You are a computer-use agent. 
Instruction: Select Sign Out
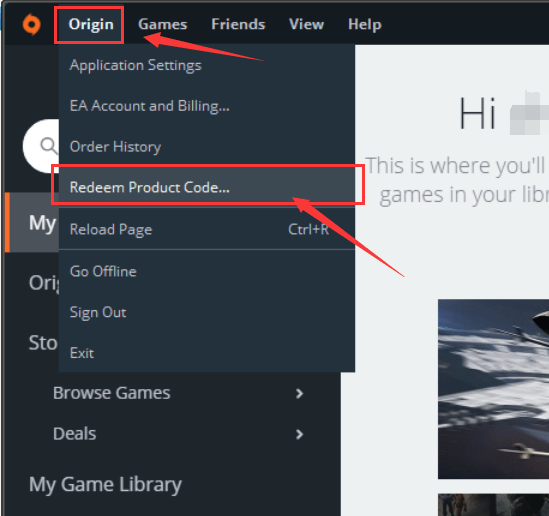point(207,312)
